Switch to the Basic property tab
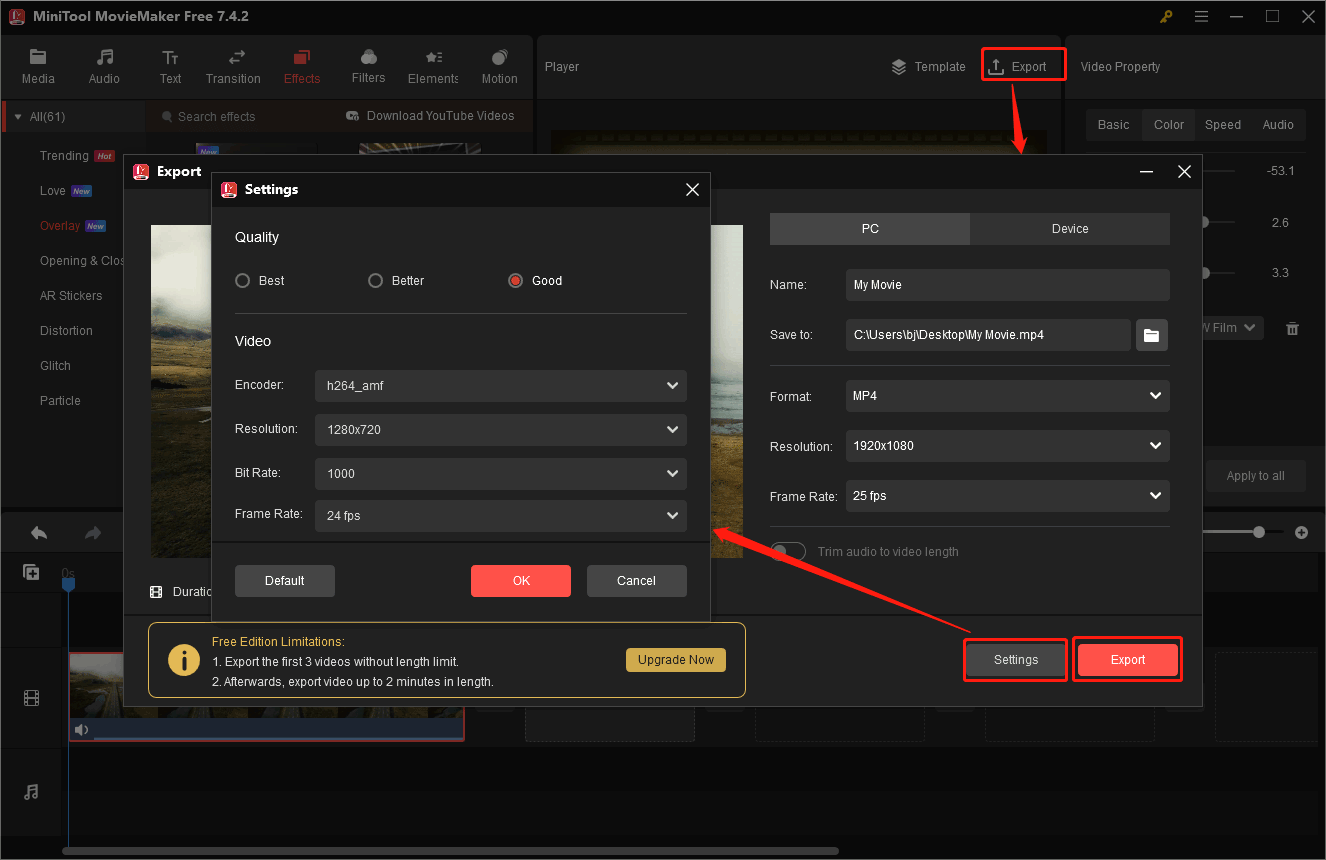Image resolution: width=1326 pixels, height=860 pixels. (x=1113, y=125)
